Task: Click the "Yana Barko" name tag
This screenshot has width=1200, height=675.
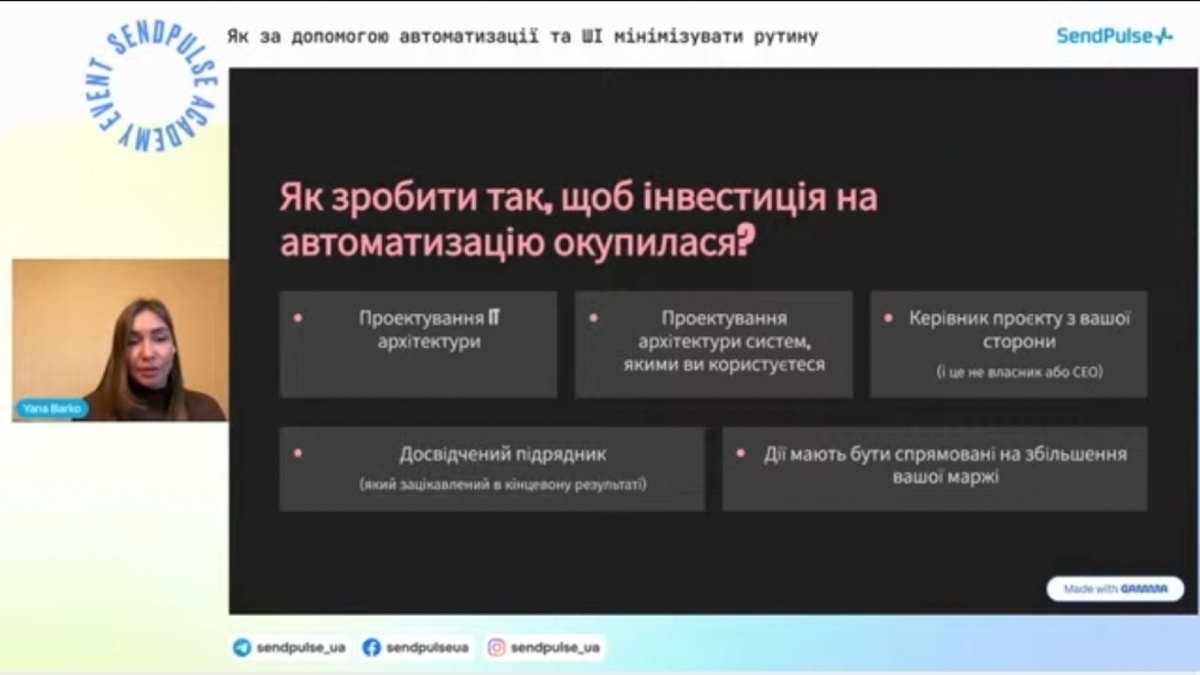Action: (x=51, y=409)
